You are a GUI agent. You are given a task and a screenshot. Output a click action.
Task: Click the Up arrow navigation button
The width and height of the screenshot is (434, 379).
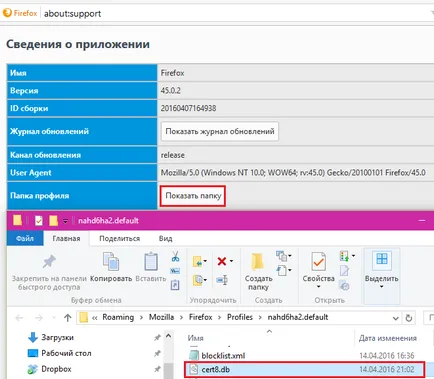coord(68,318)
